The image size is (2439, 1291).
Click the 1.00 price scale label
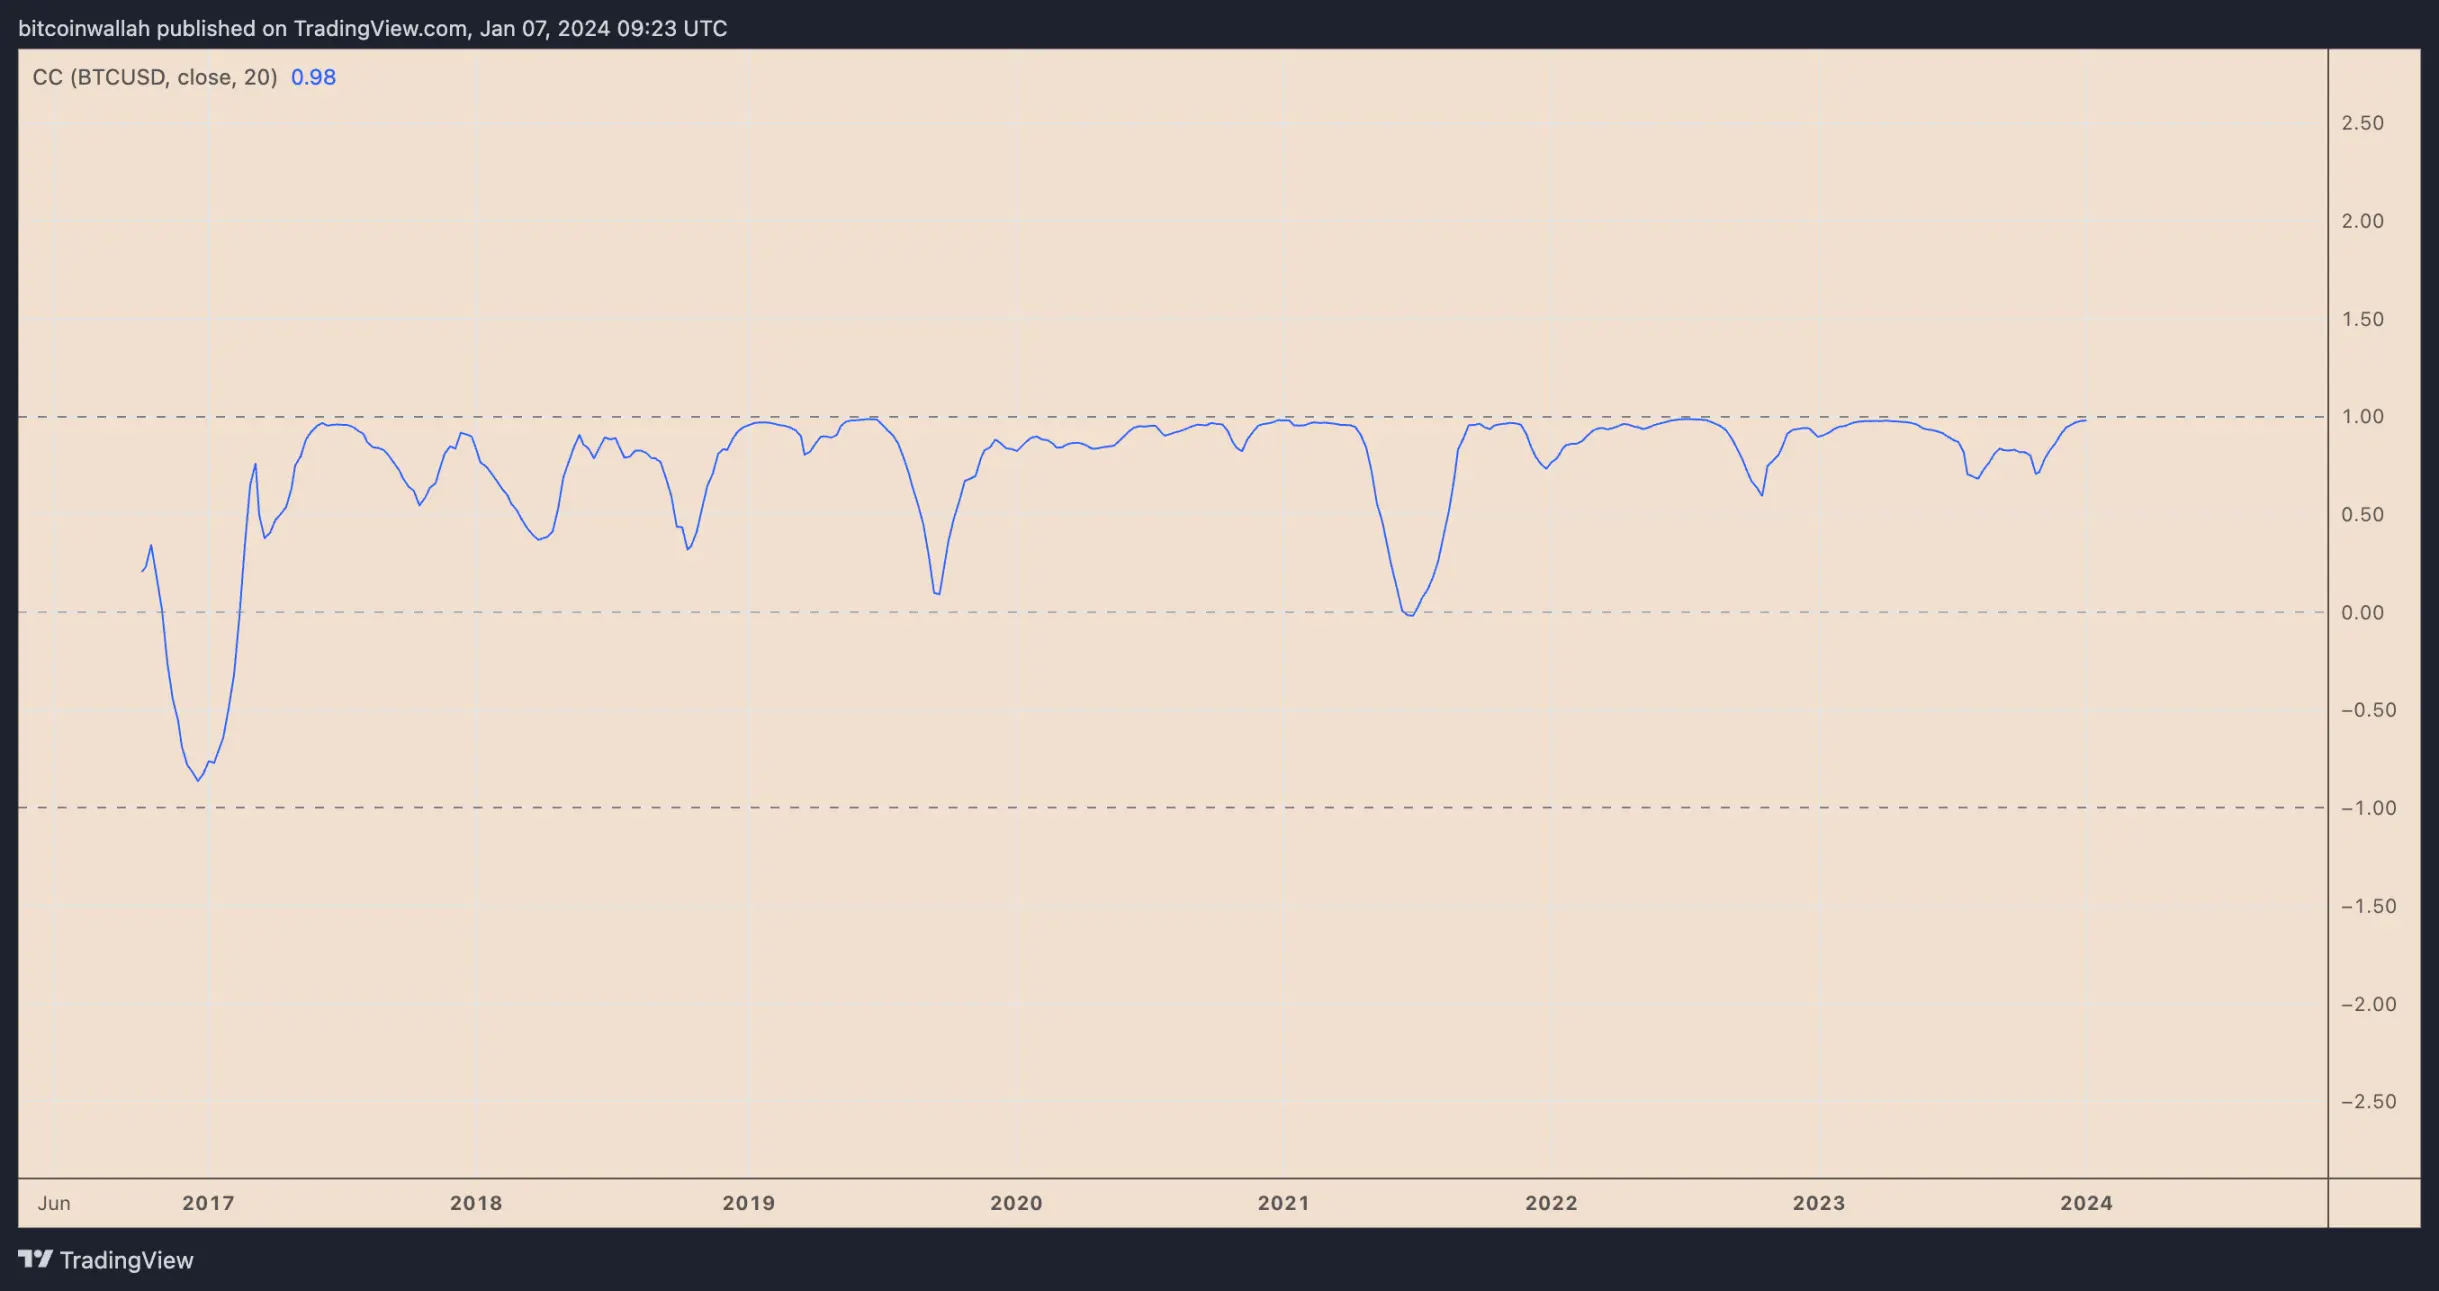(x=2362, y=416)
